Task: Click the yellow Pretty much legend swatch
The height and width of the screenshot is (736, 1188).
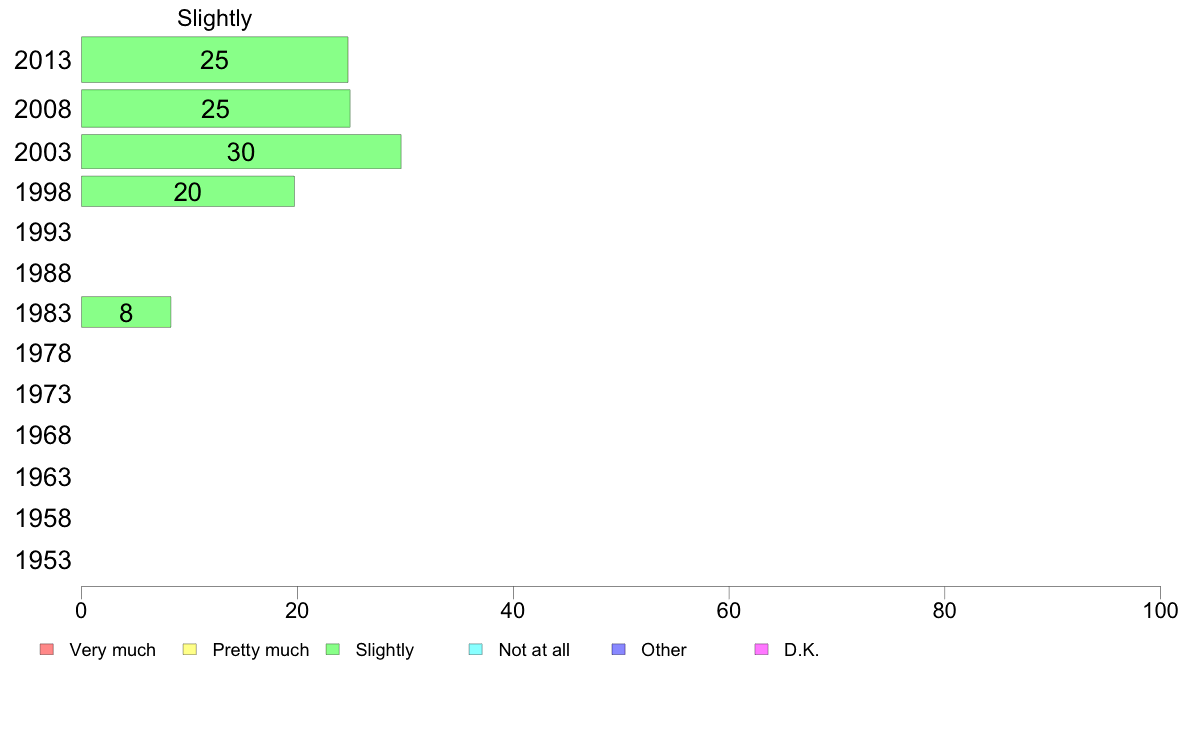Action: [189, 650]
